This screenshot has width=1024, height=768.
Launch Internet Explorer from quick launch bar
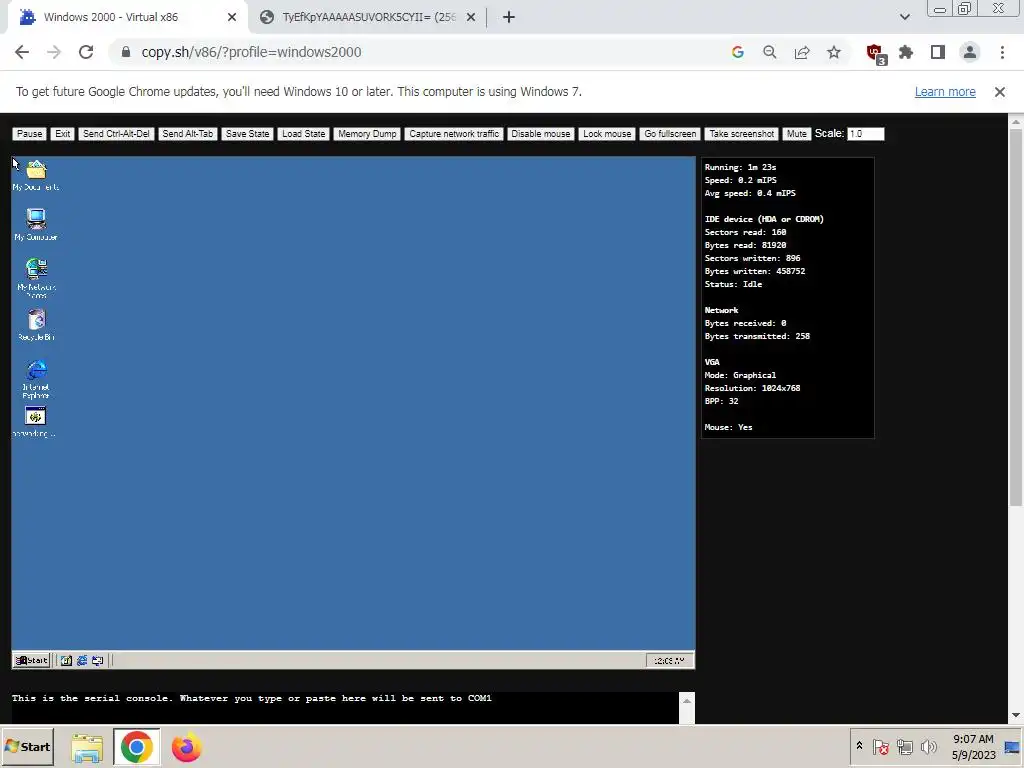point(82,660)
